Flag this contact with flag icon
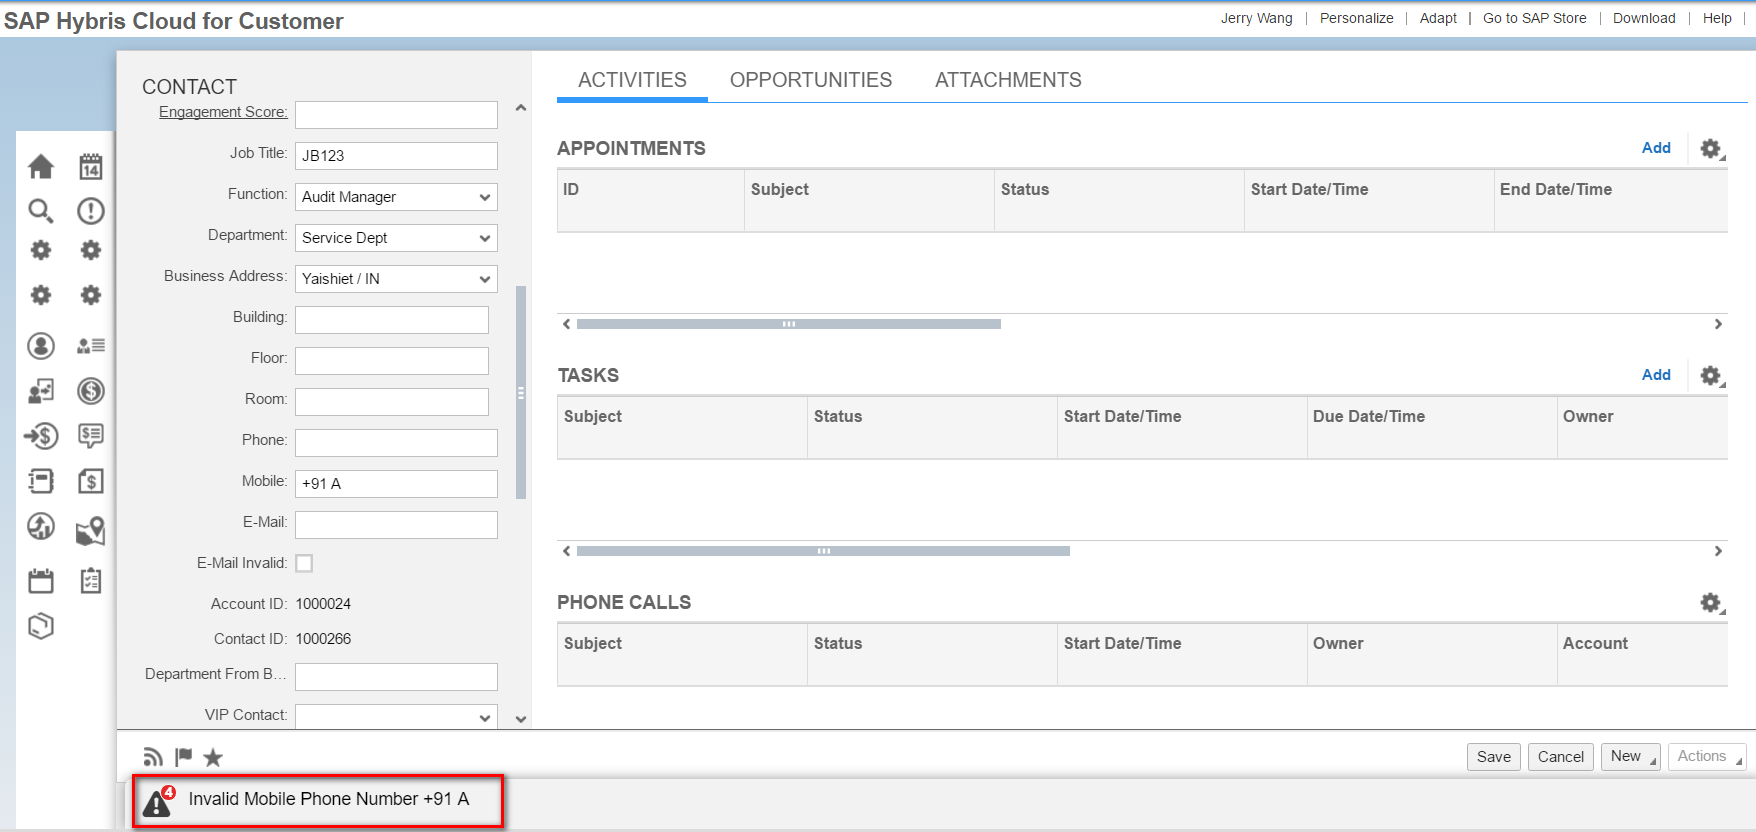Viewport: 1756px width, 832px height. coord(184,757)
